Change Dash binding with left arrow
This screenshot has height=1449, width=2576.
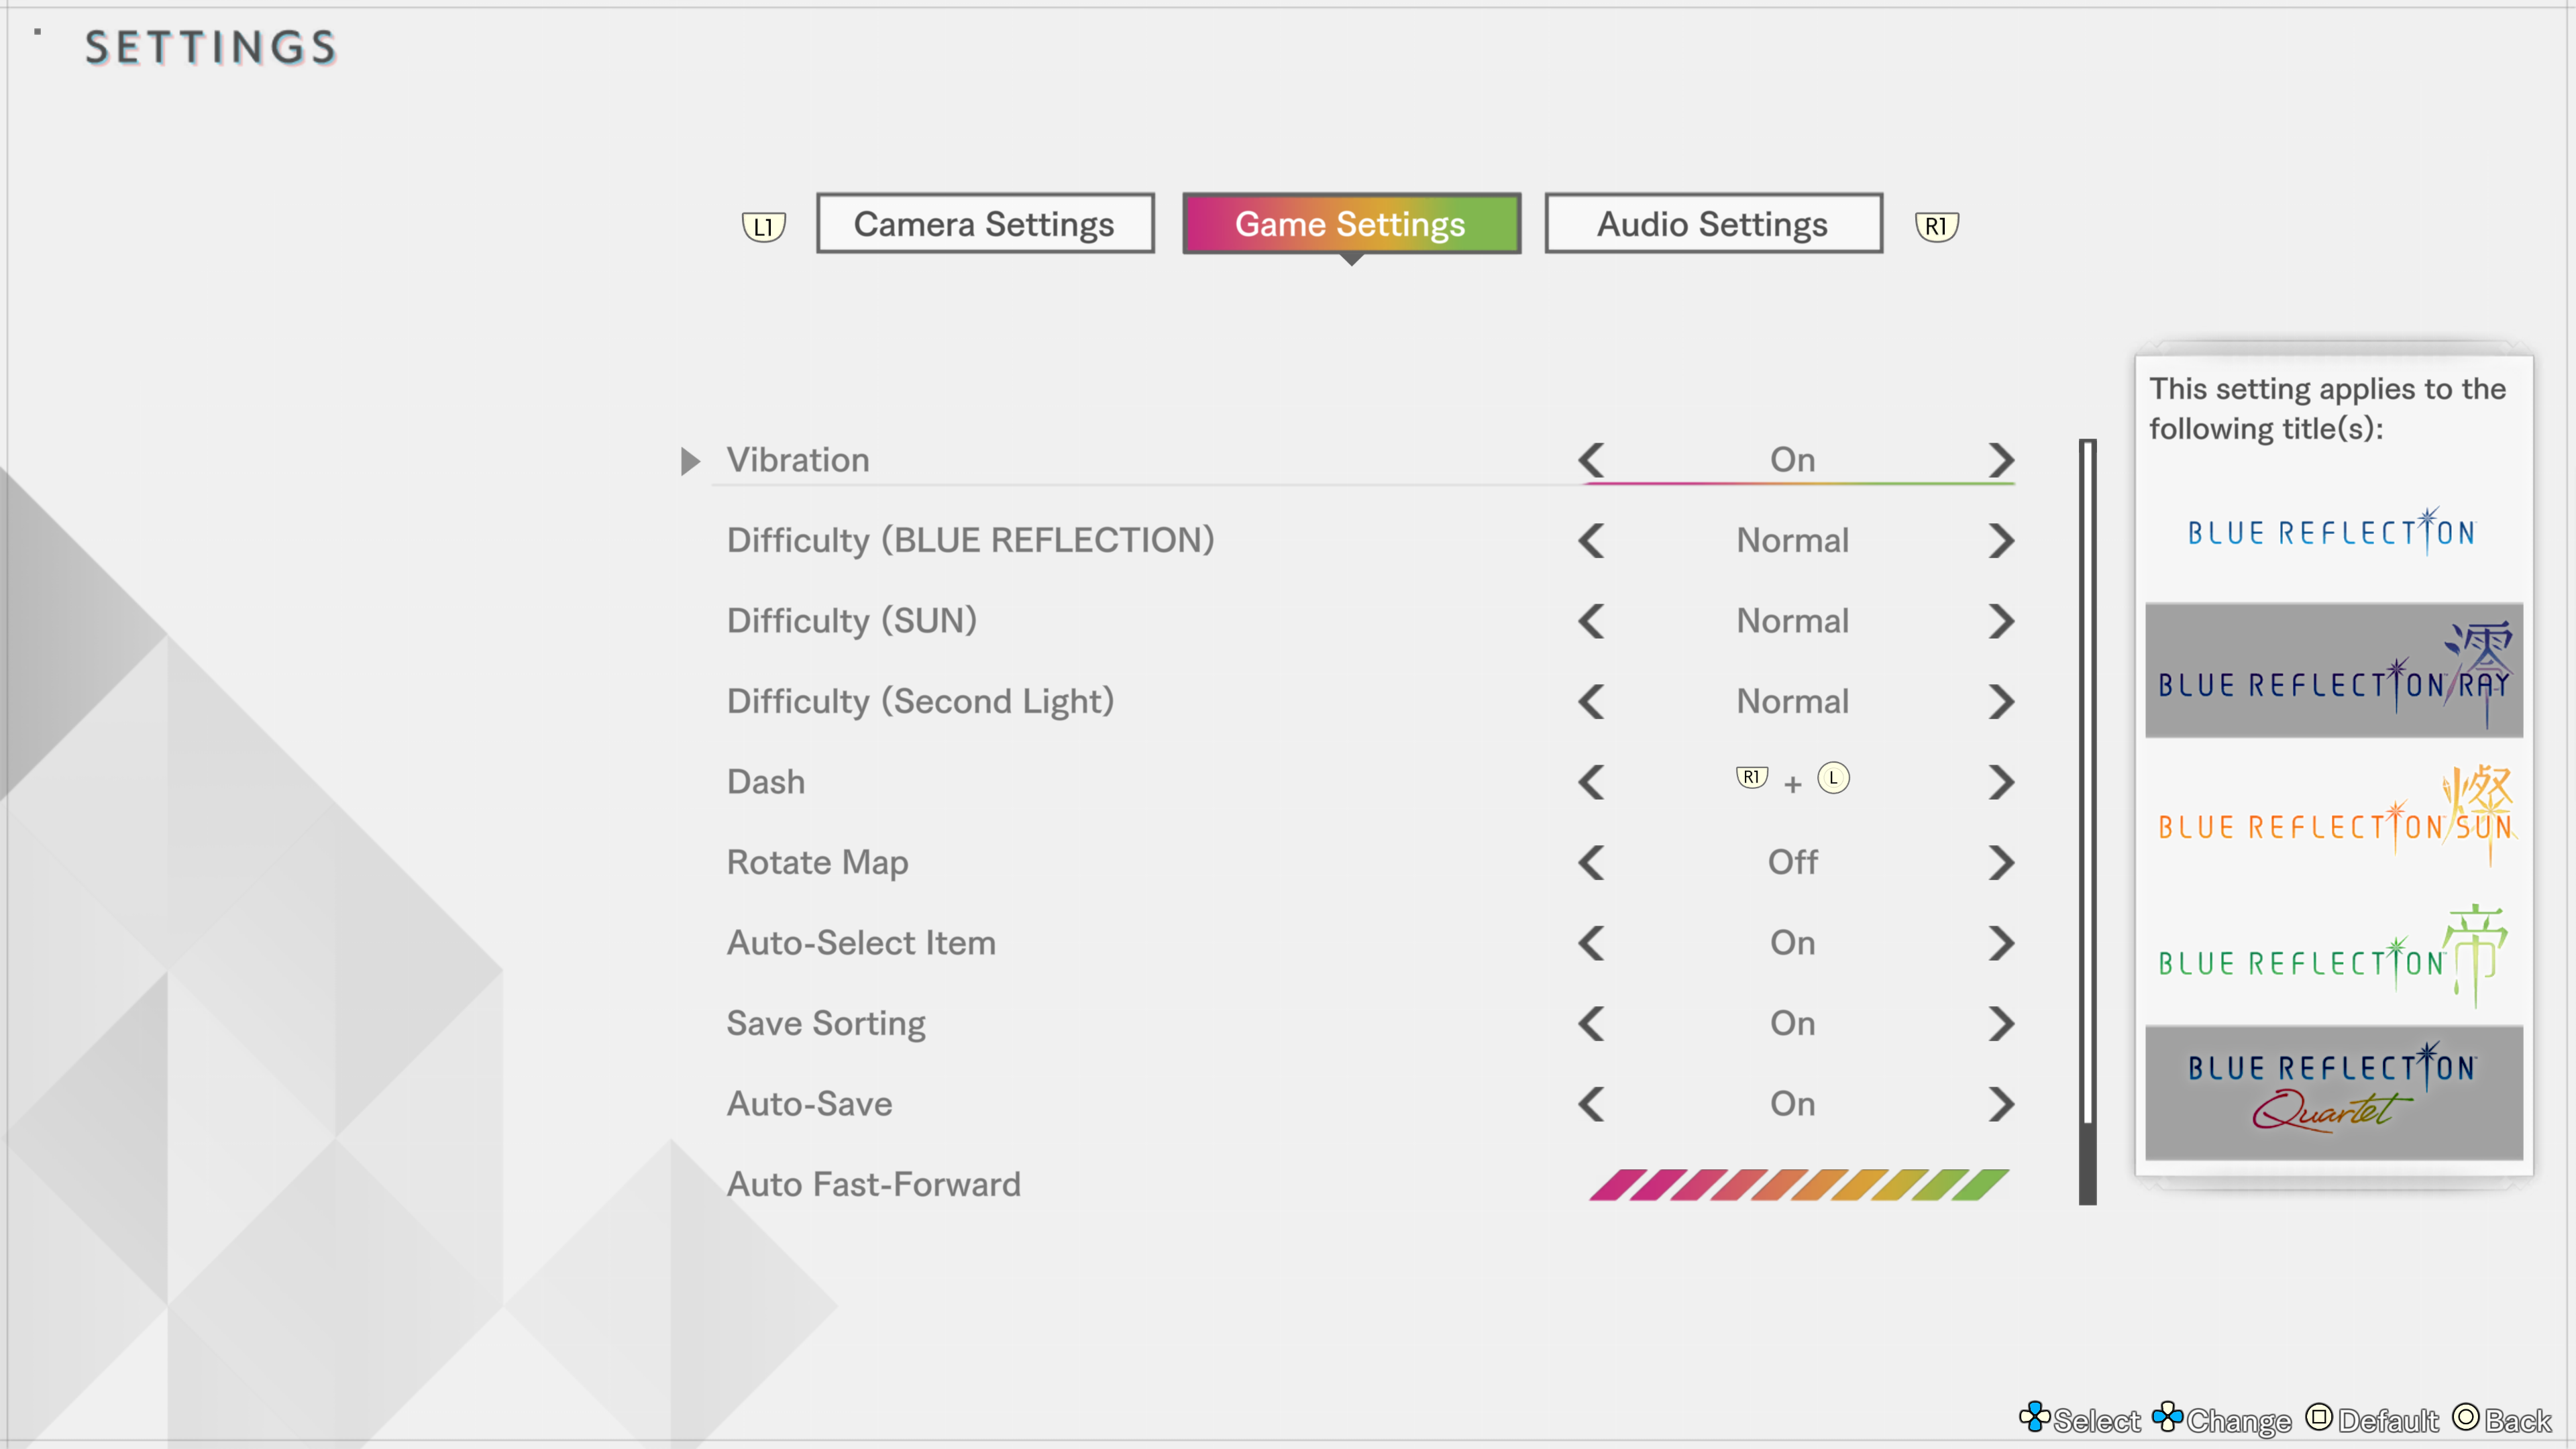pos(1591,782)
